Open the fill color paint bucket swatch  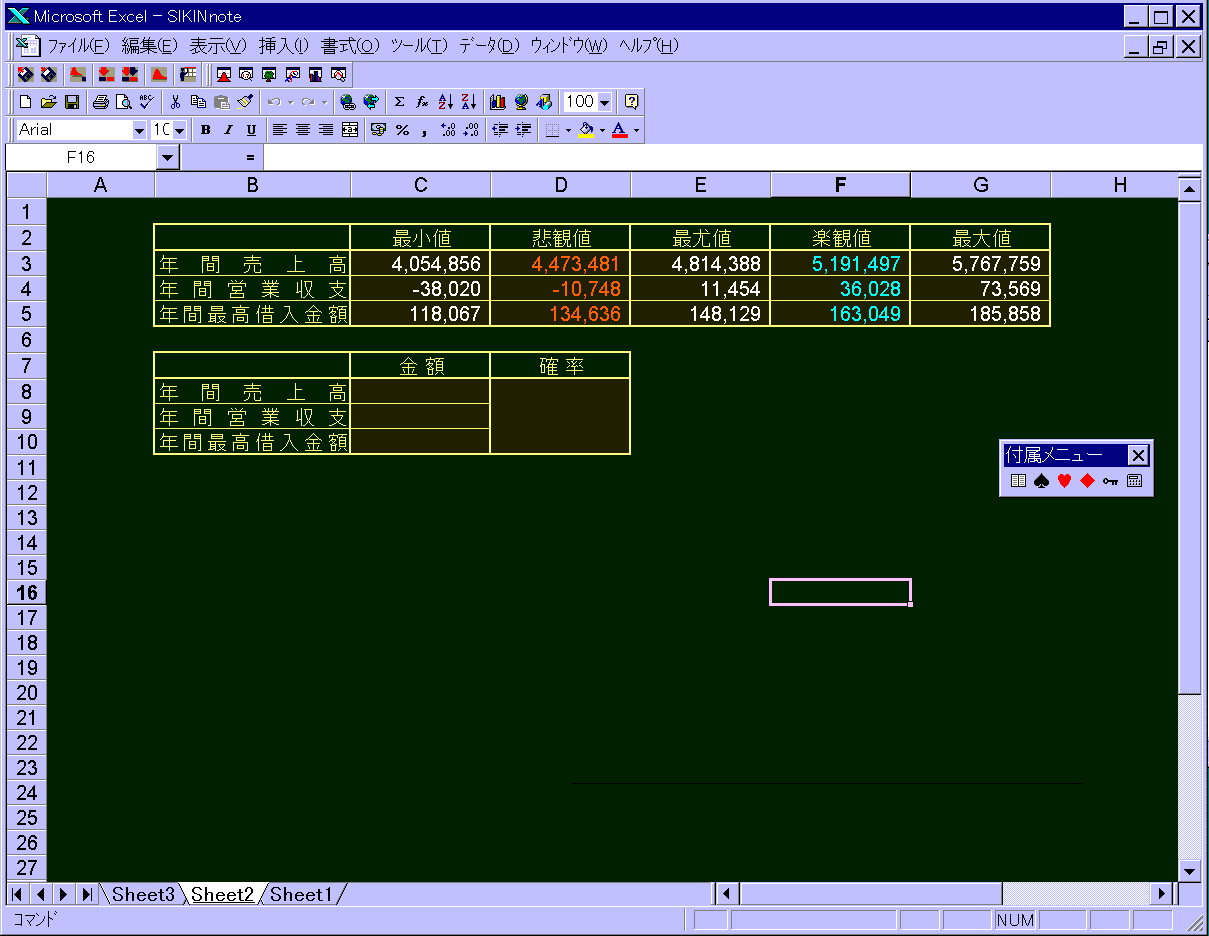coord(585,130)
